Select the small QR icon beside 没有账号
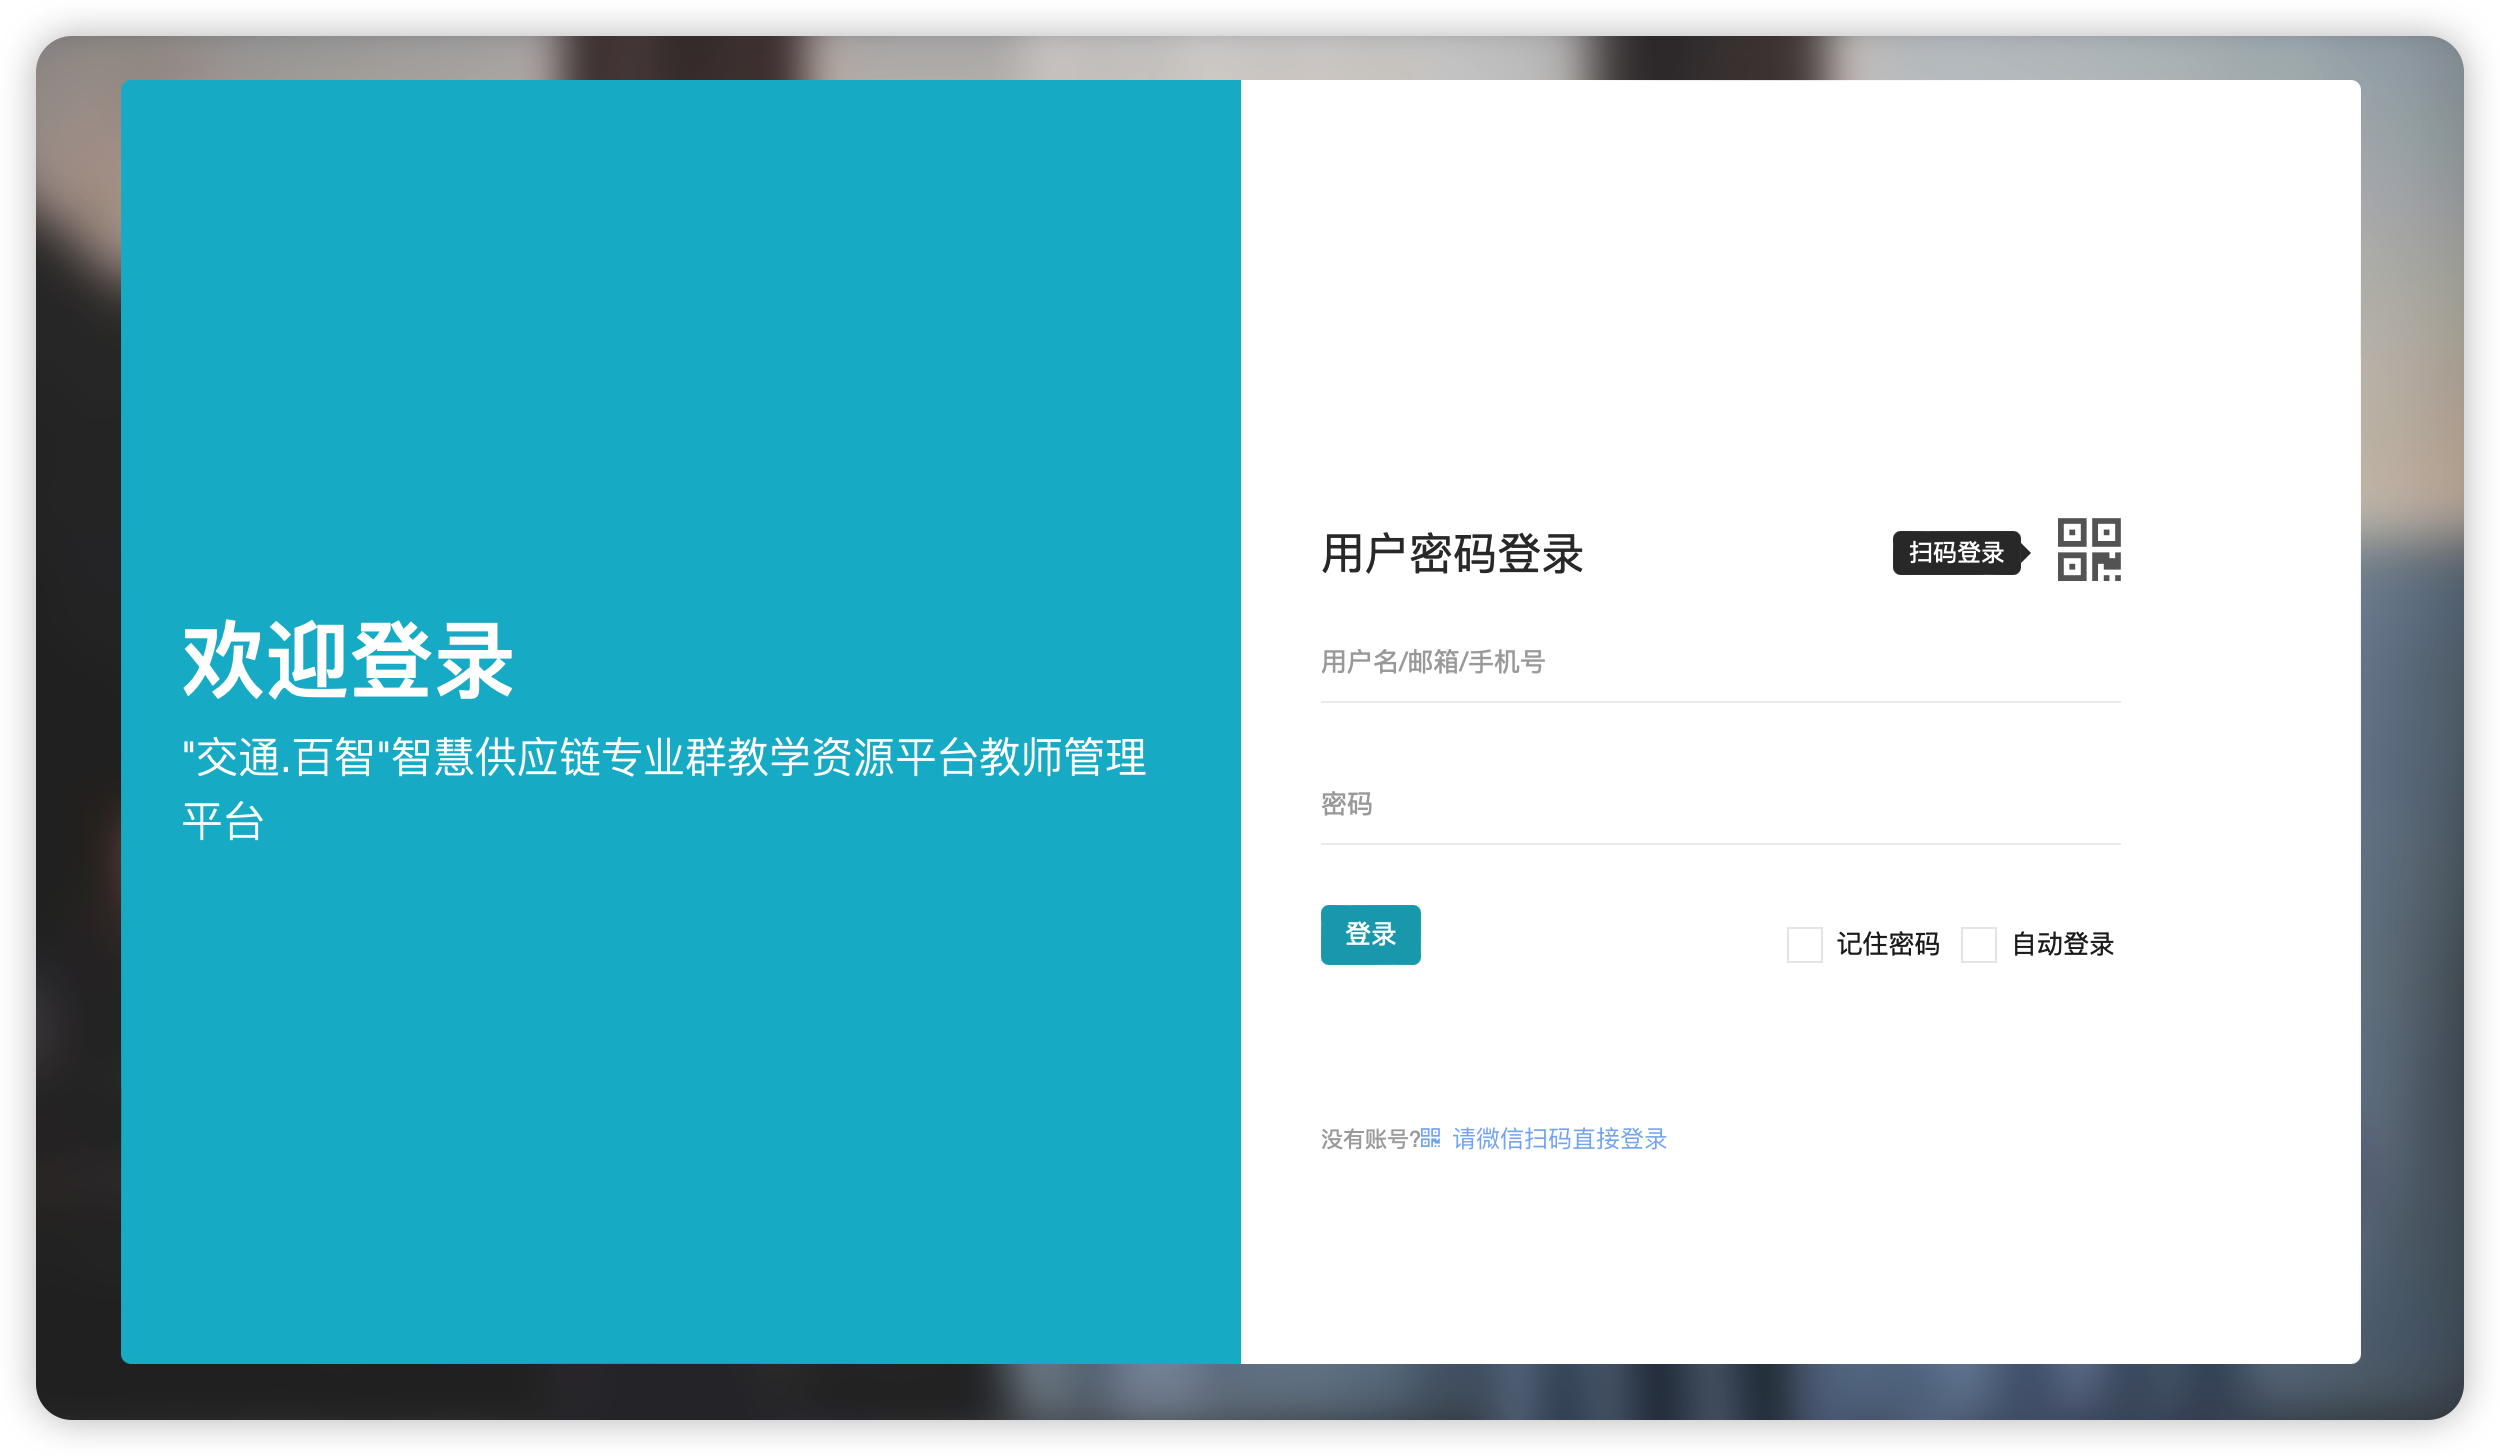This screenshot has width=2500, height=1456. click(x=1429, y=1138)
